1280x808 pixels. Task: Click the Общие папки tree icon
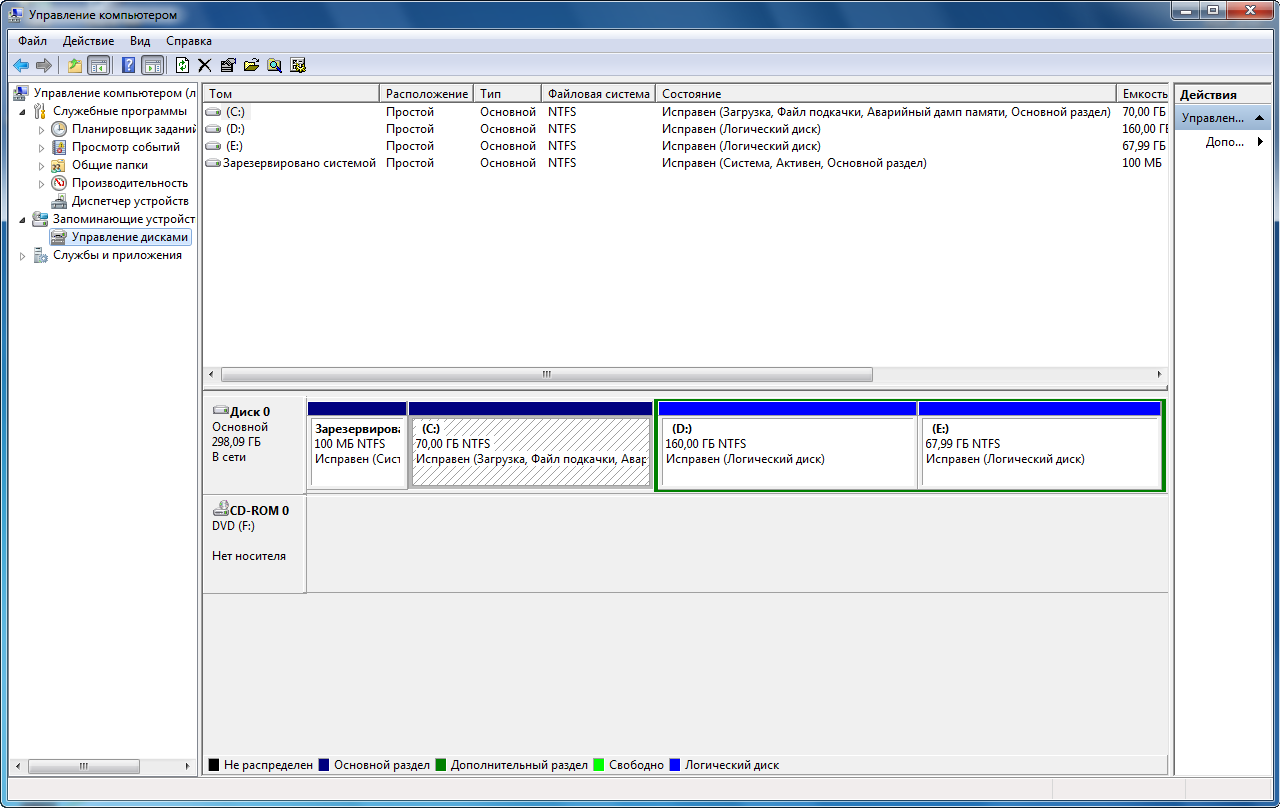[59, 165]
